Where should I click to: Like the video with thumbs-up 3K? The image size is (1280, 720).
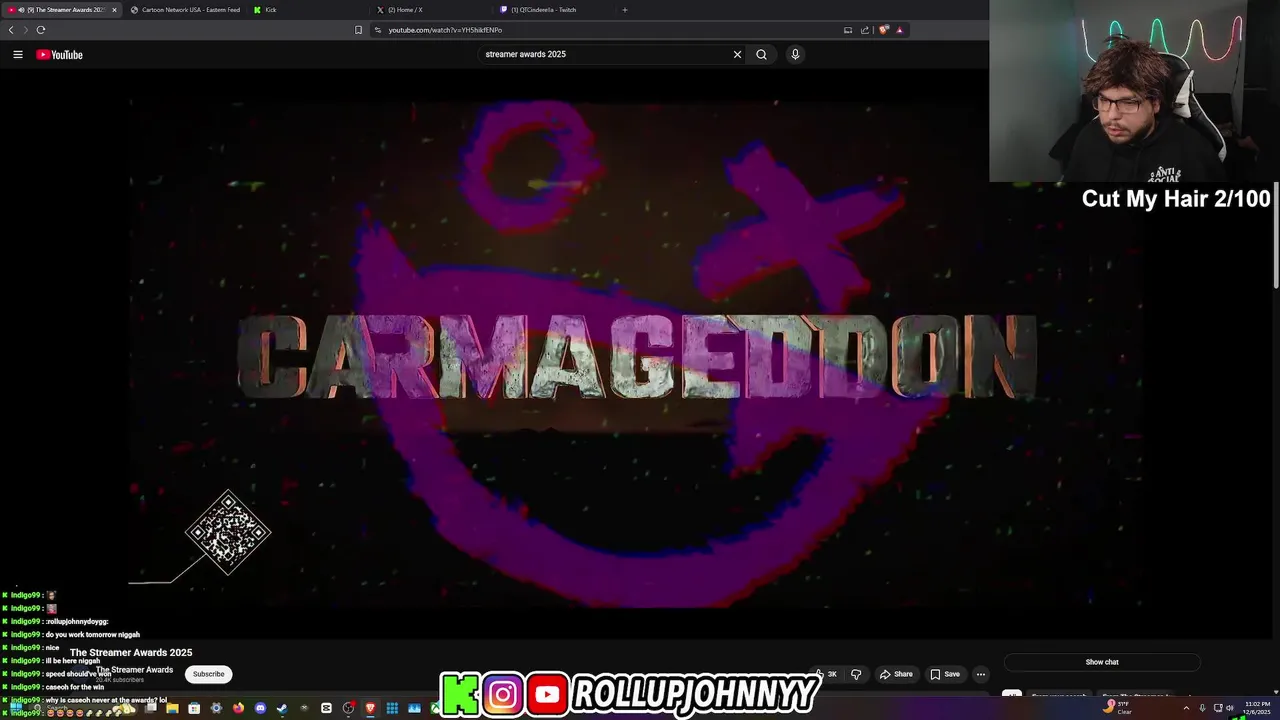(826, 674)
